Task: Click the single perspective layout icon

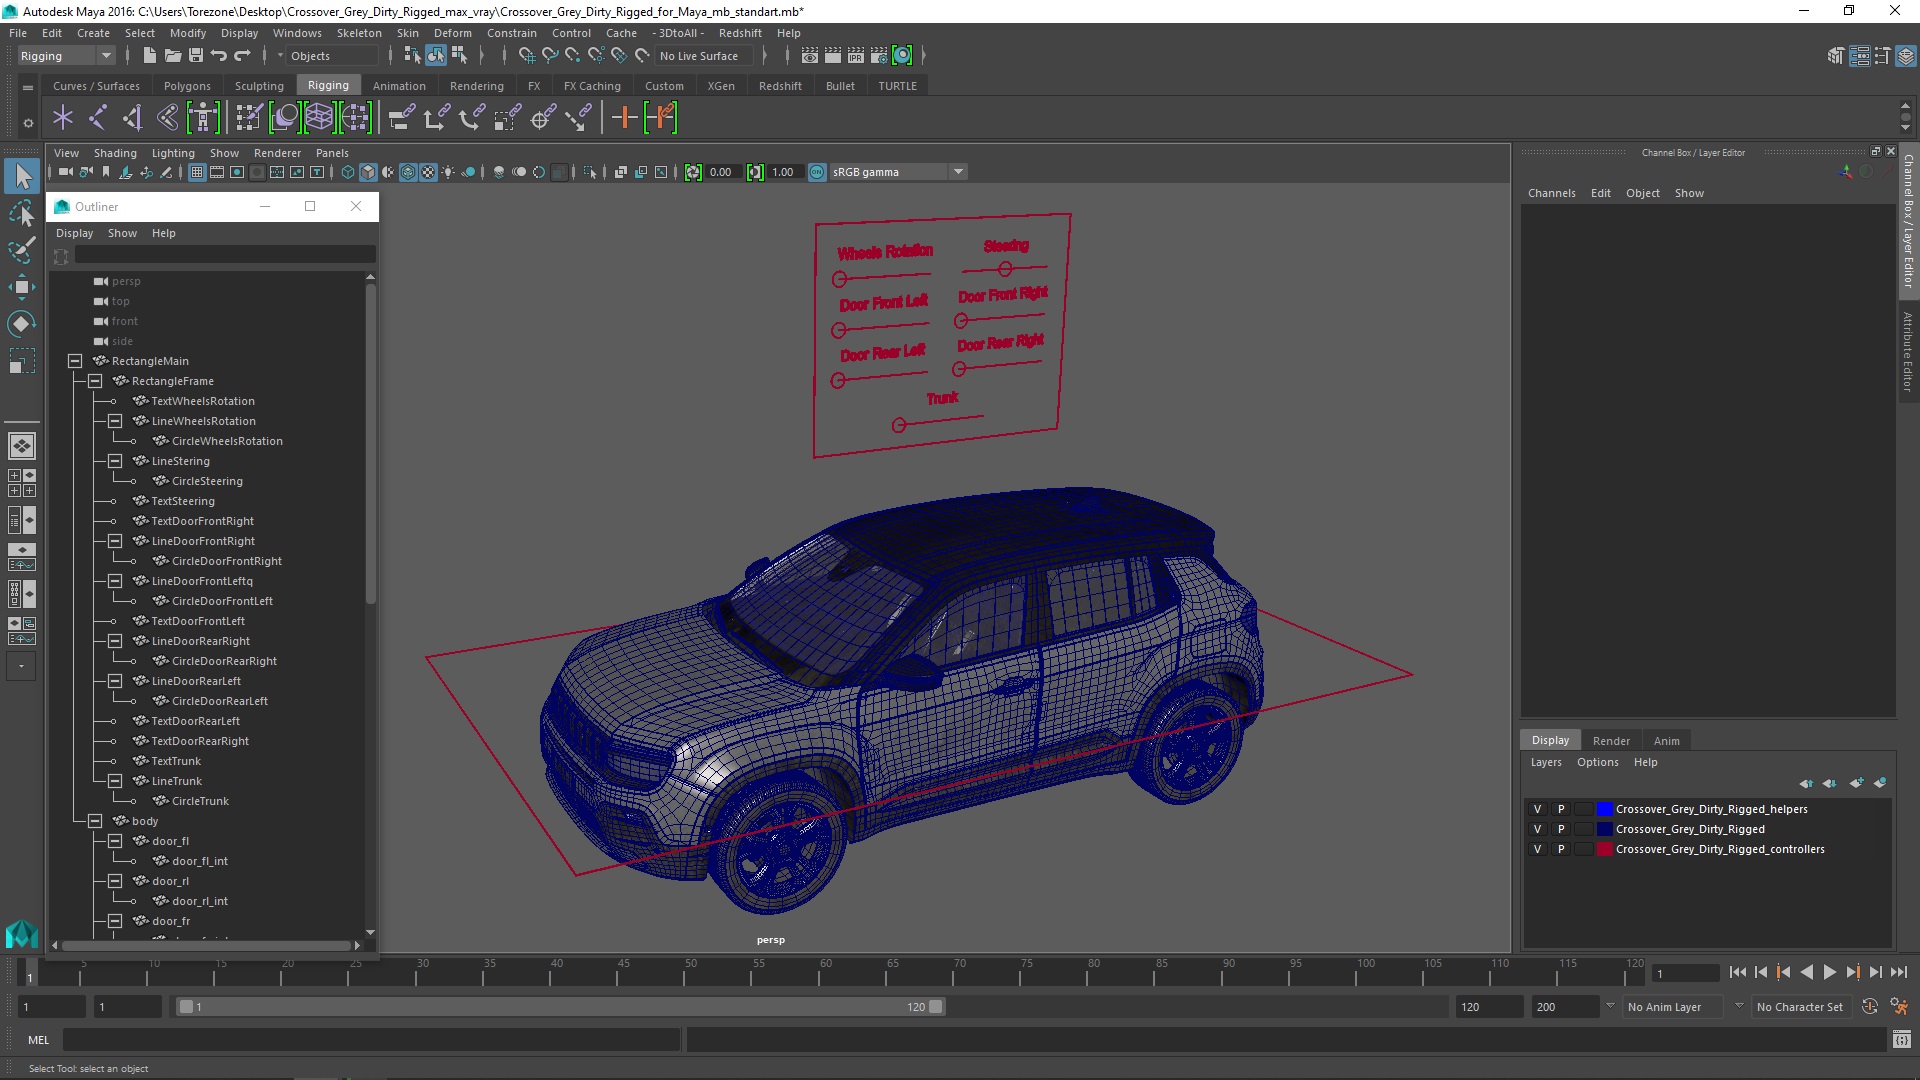Action: tap(21, 446)
